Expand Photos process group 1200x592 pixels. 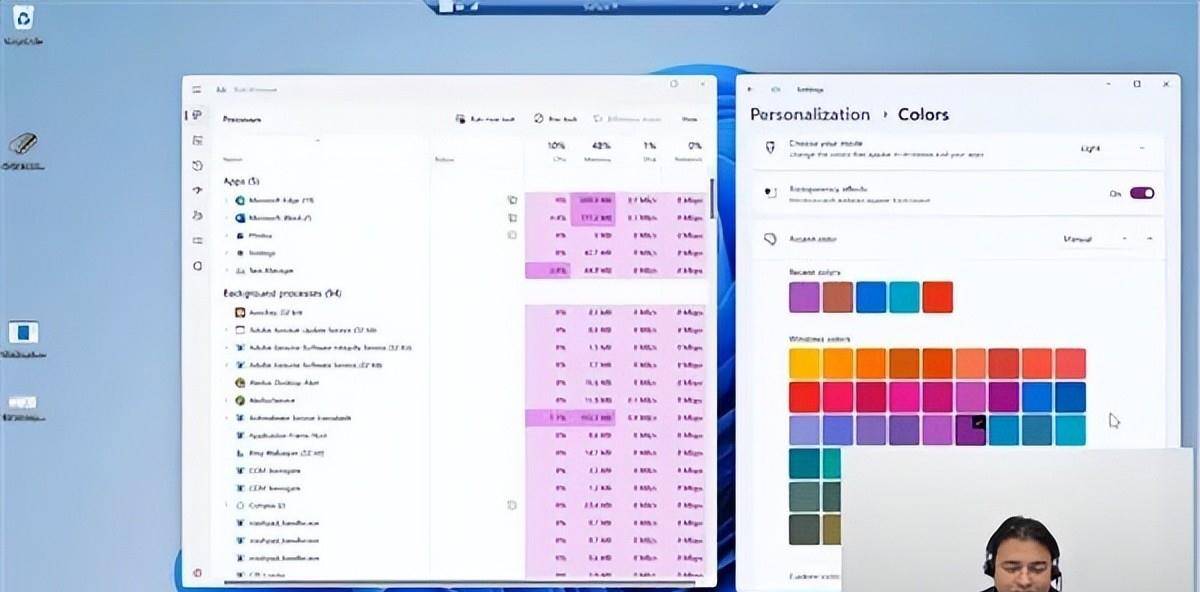(227, 236)
